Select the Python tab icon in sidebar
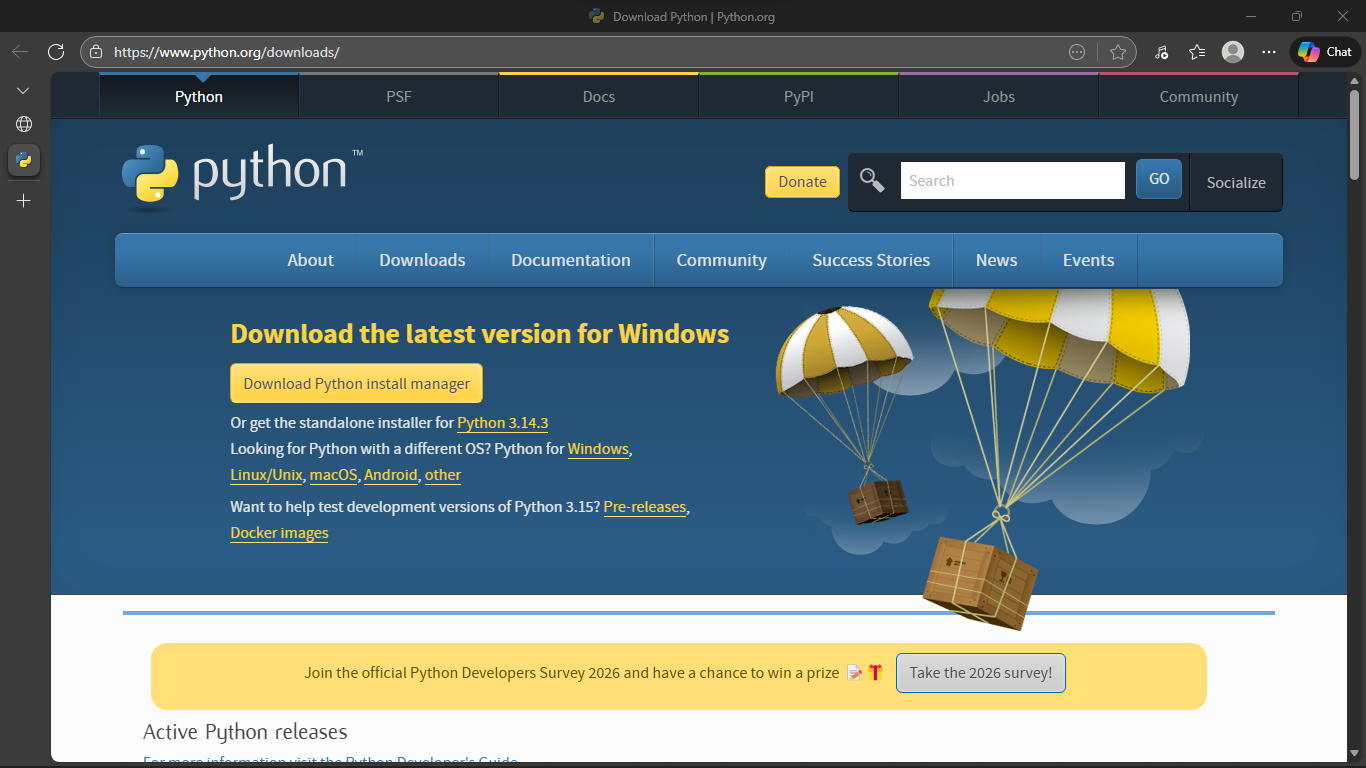Image resolution: width=1366 pixels, height=768 pixels. 23,160
